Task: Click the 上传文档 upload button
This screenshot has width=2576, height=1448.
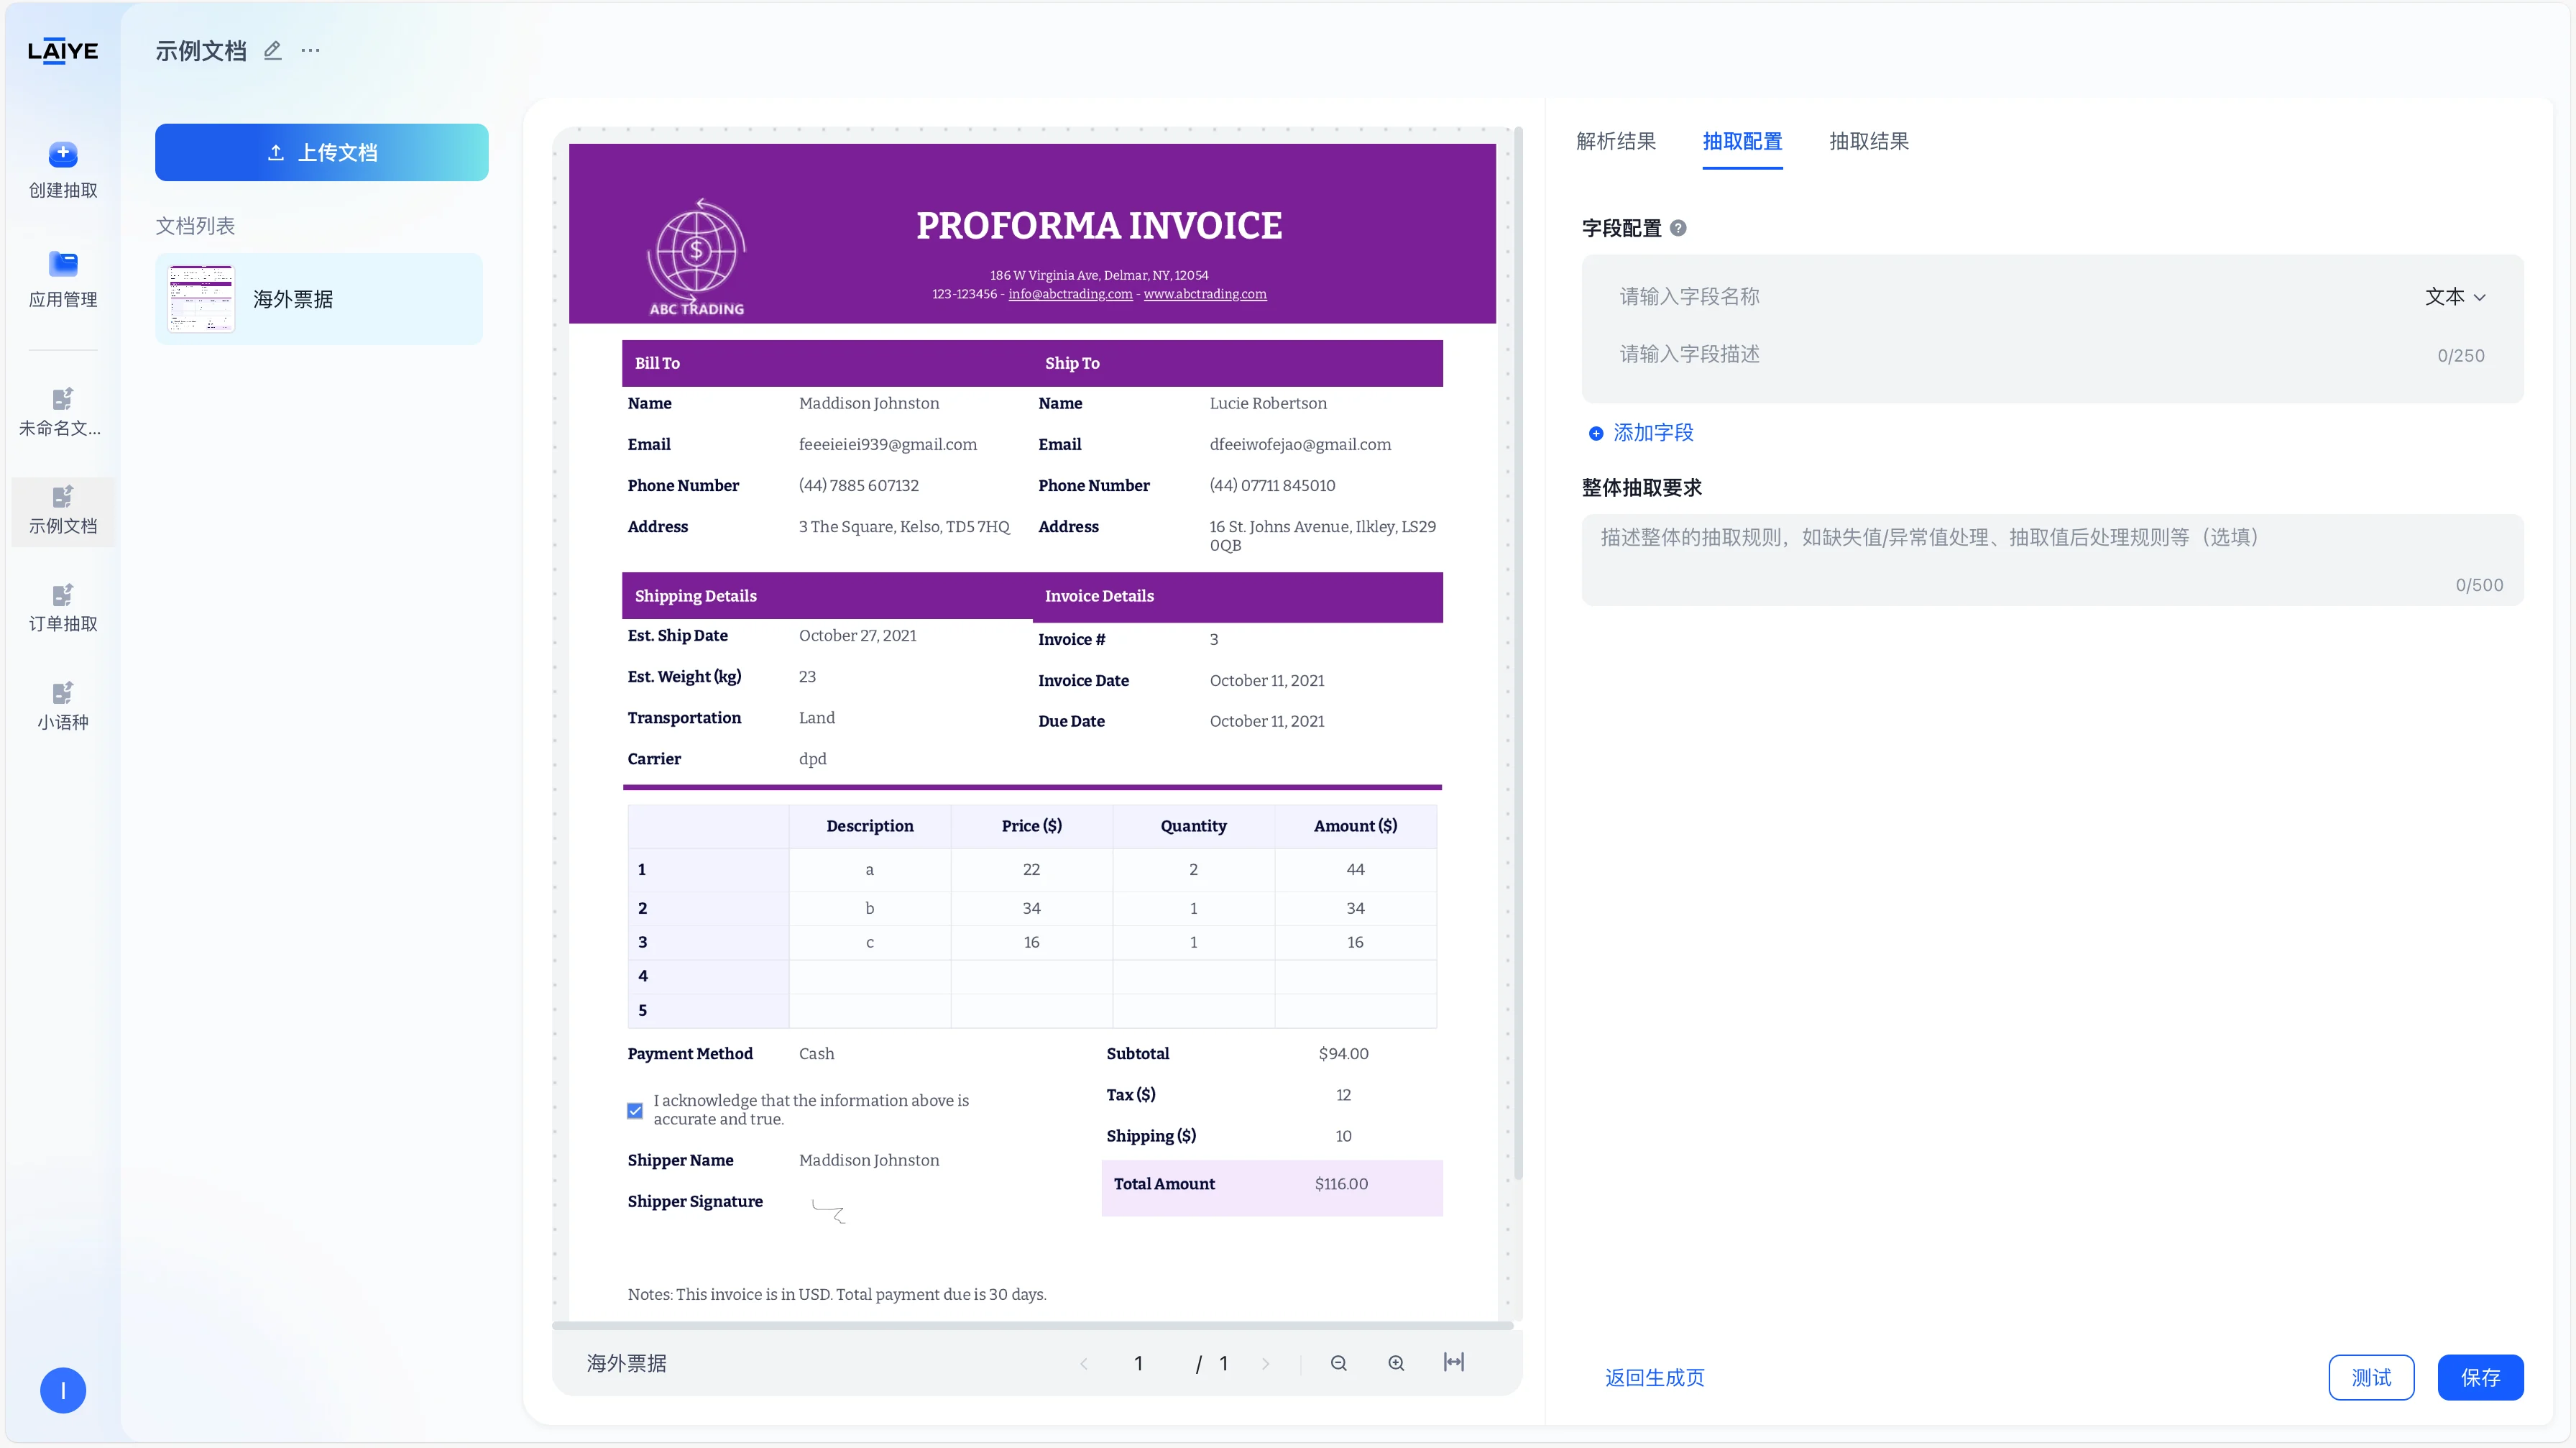Action: [322, 152]
